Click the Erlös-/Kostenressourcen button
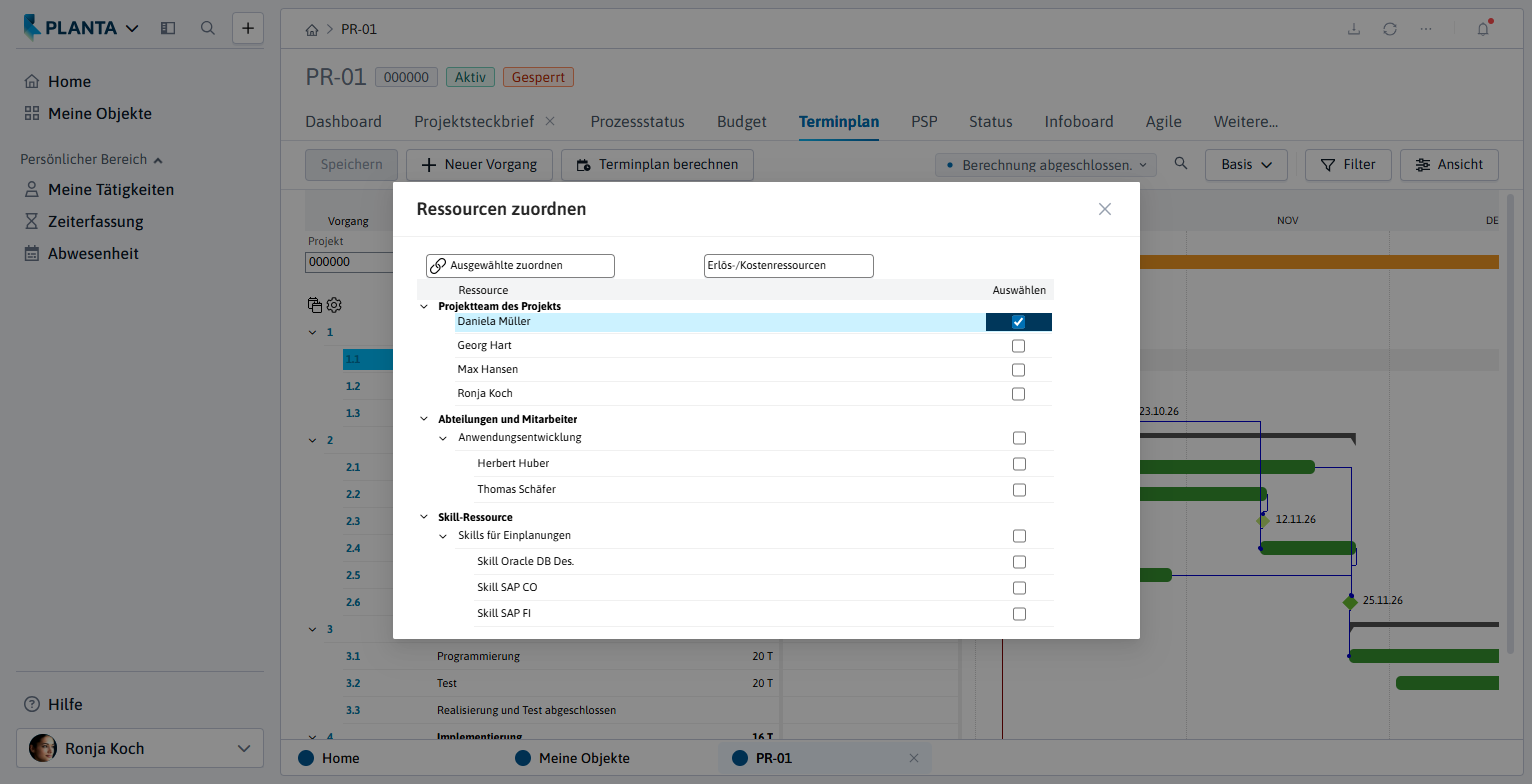 click(x=789, y=266)
